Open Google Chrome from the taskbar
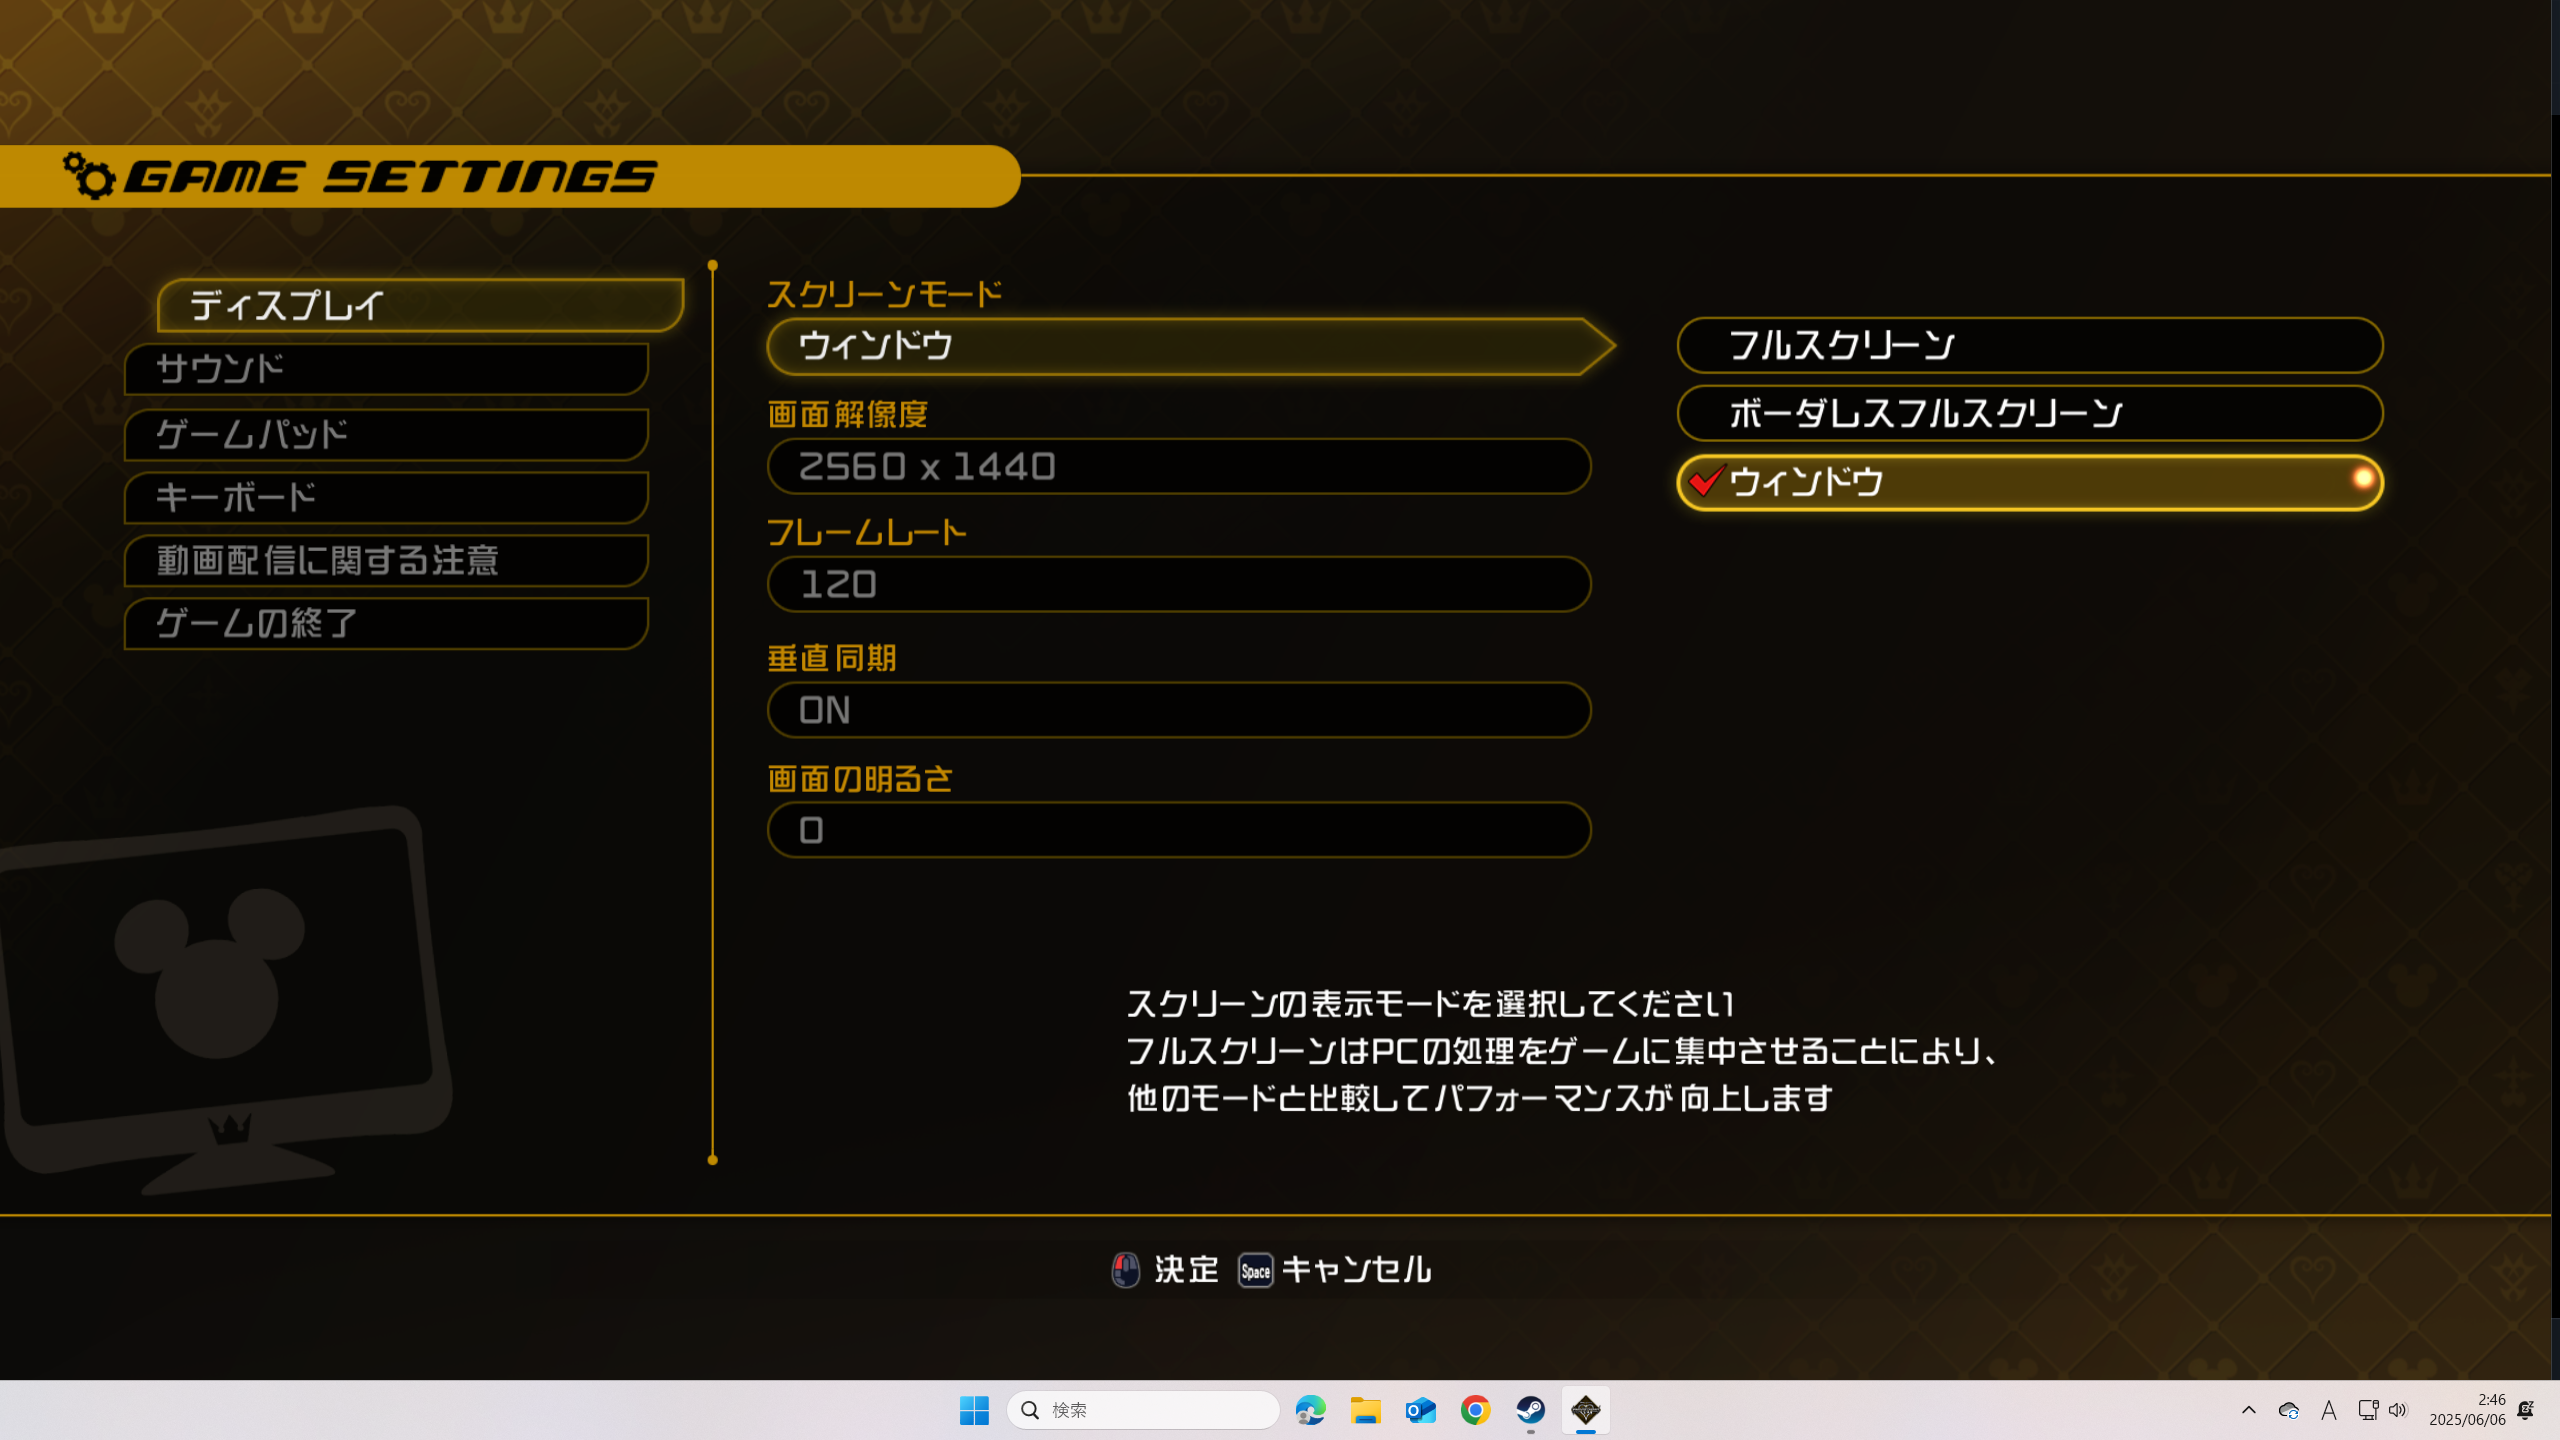Screen dimensions: 2560x1440 [1475, 1410]
